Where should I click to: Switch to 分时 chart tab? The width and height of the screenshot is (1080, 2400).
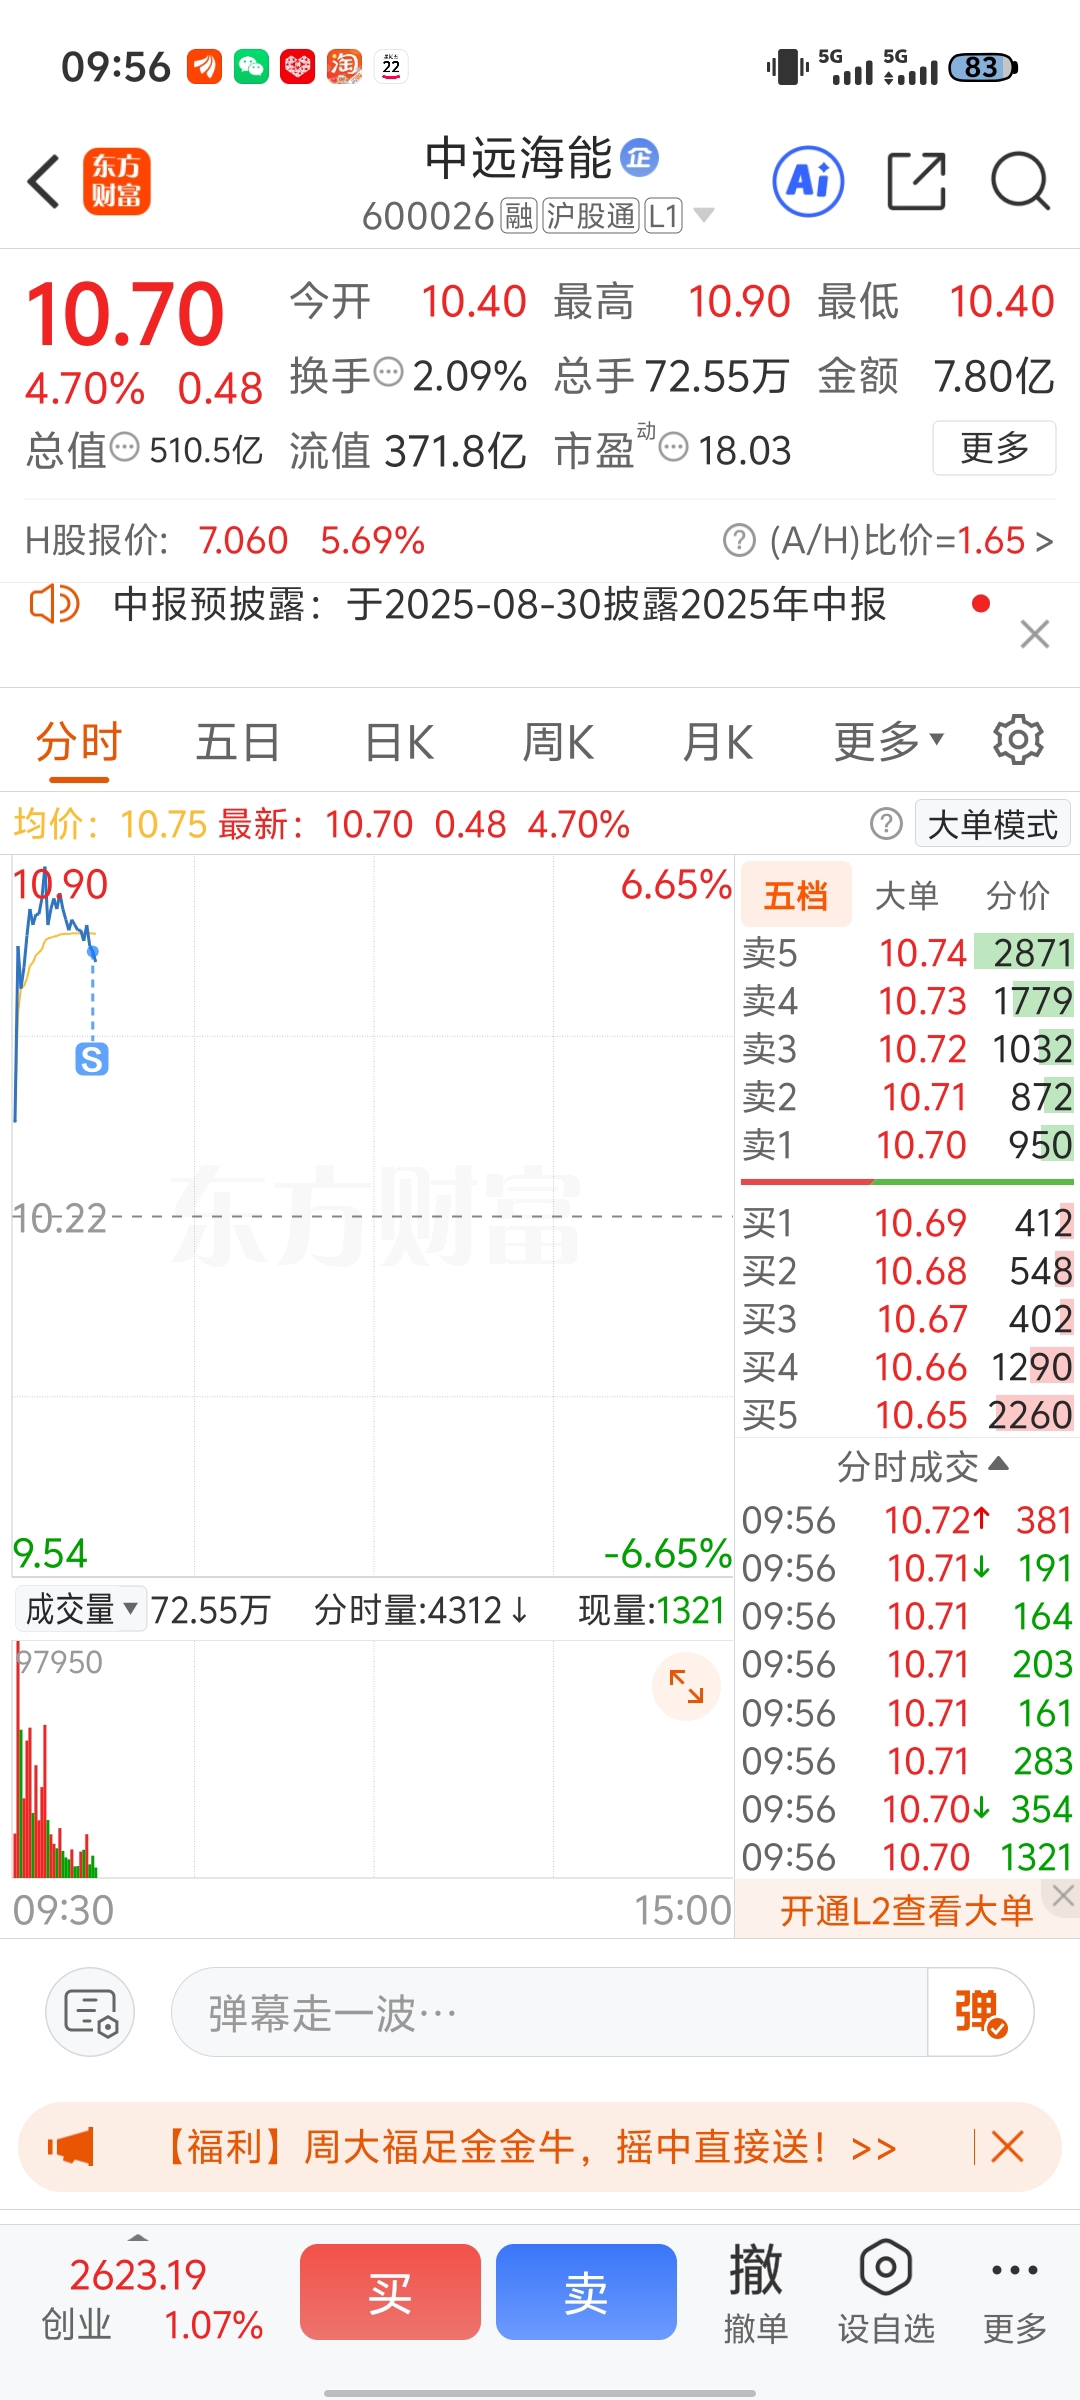coord(79,743)
